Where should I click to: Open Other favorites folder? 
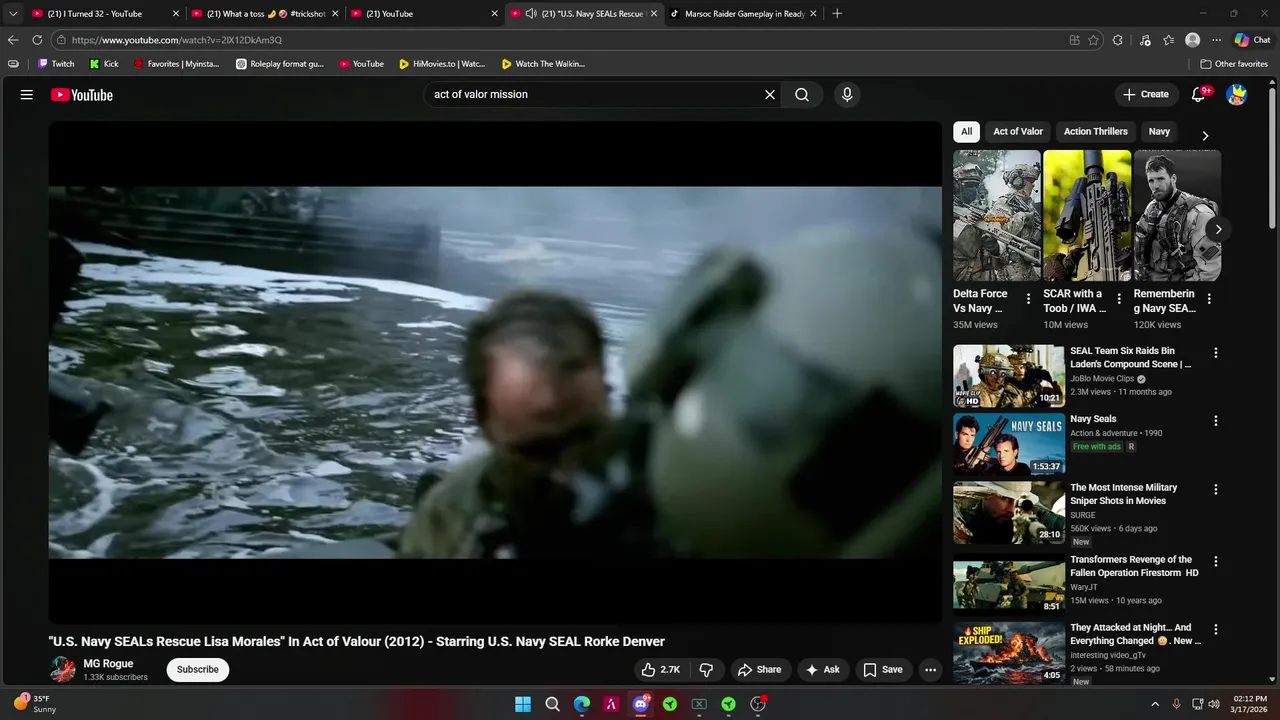point(1234,64)
